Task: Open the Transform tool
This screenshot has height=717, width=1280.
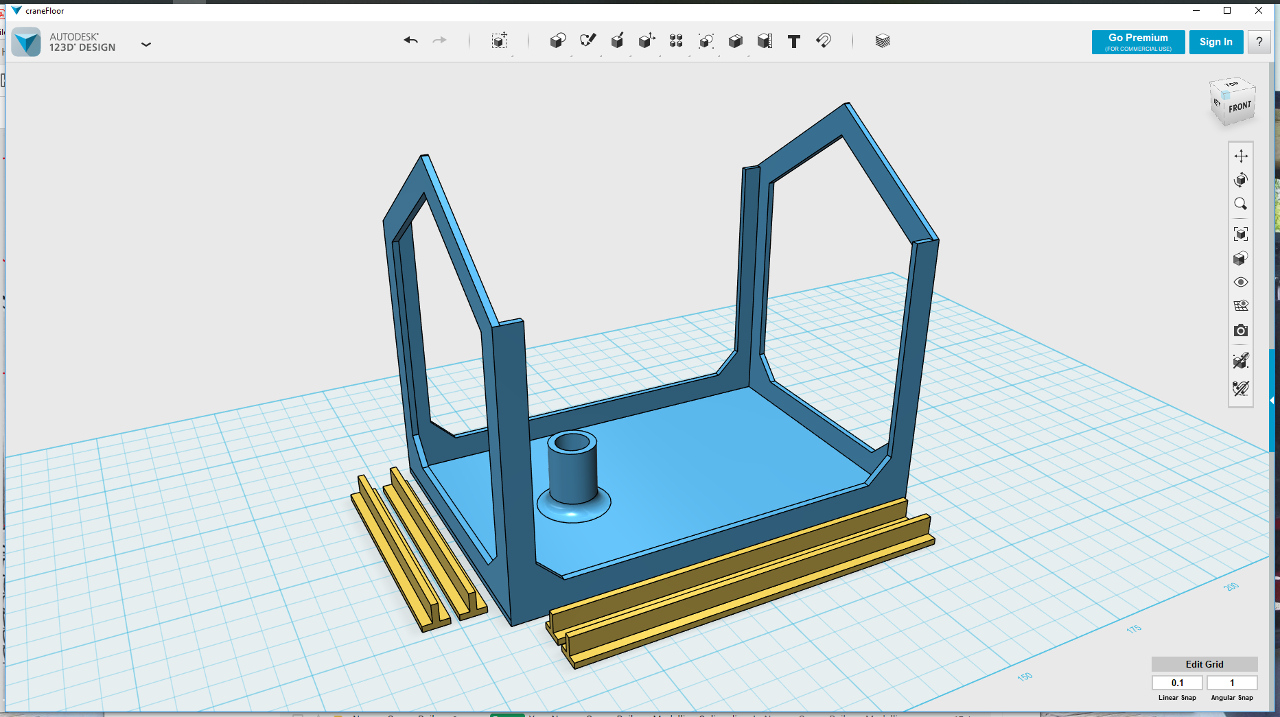Action: pyautogui.click(x=499, y=41)
